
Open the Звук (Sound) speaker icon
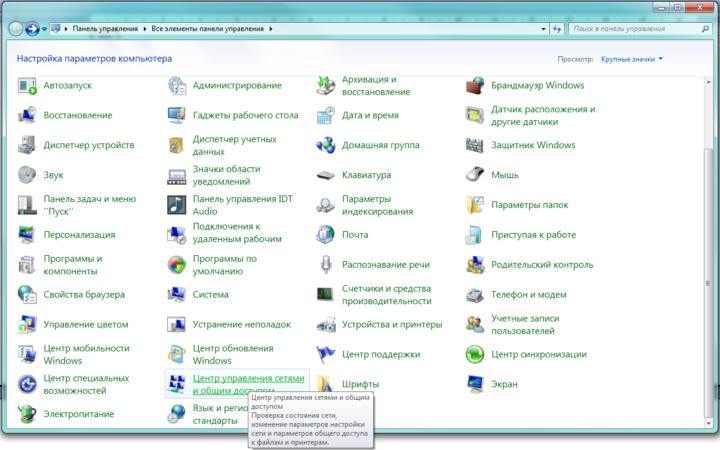[27, 175]
